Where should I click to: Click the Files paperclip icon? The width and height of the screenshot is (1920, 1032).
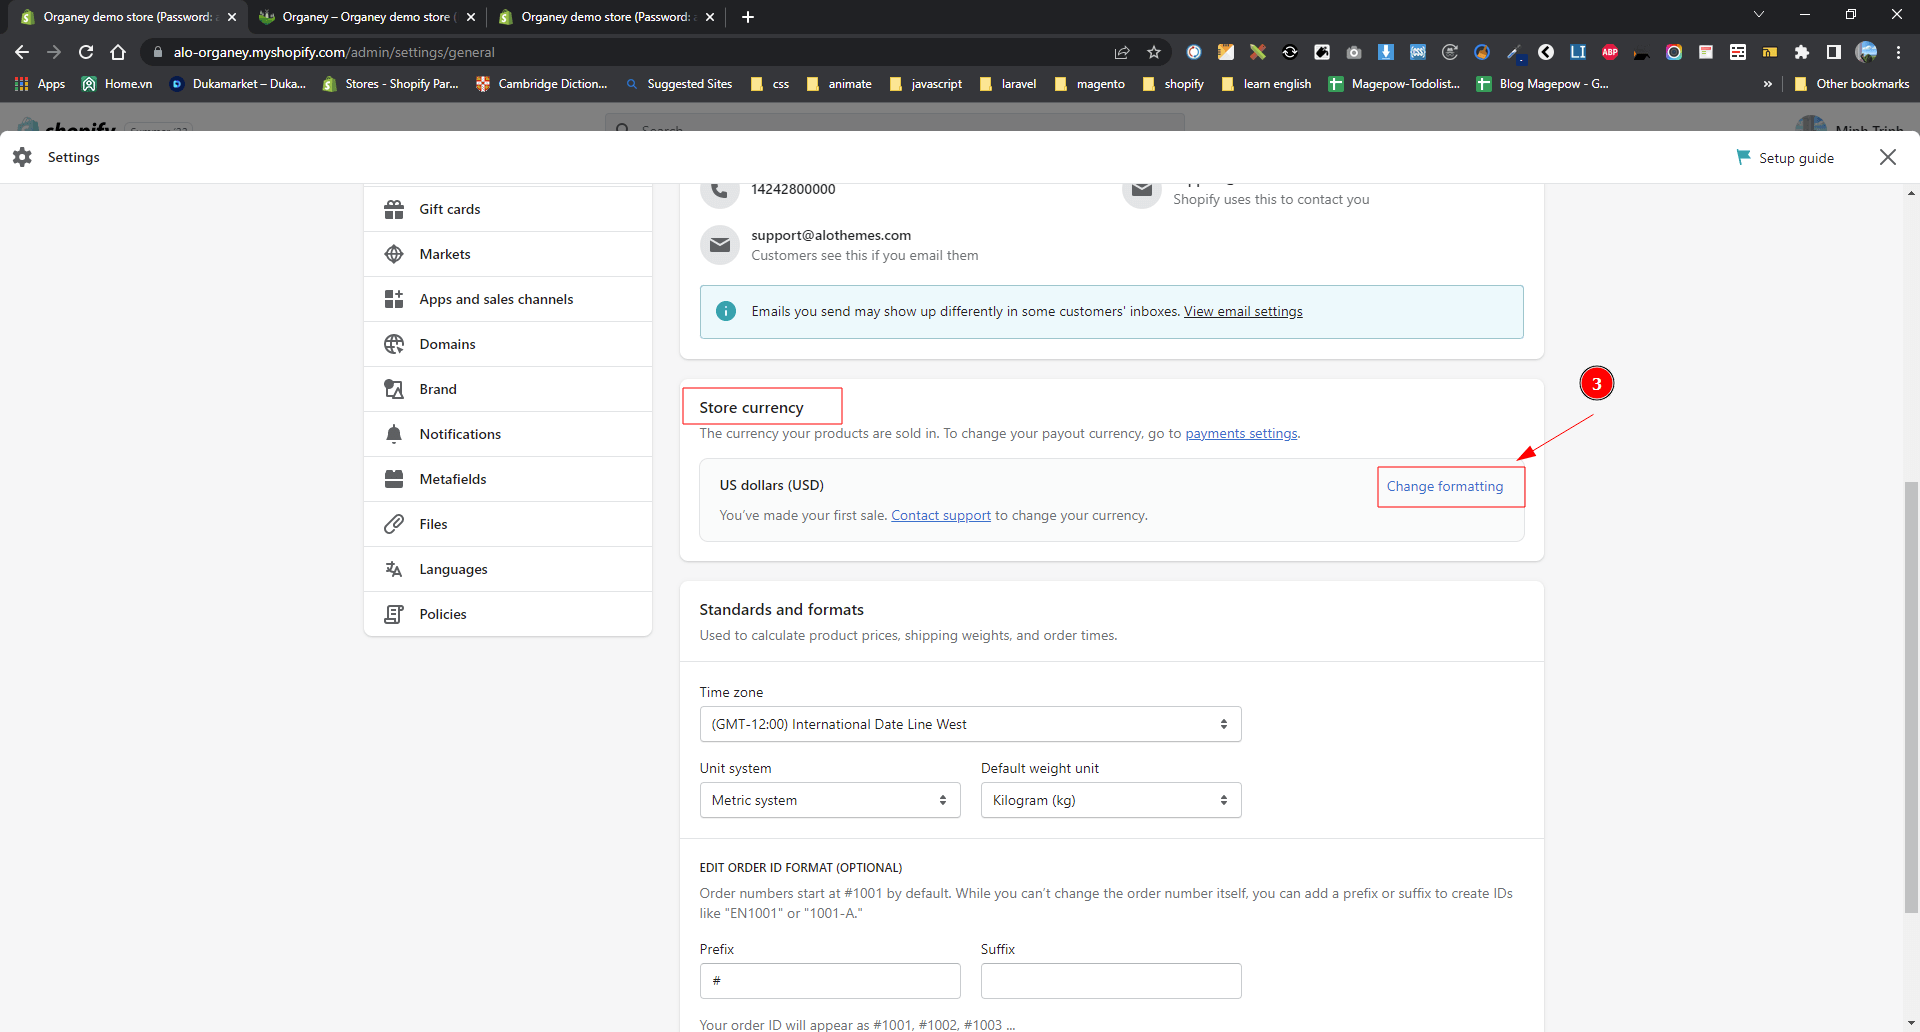point(394,524)
